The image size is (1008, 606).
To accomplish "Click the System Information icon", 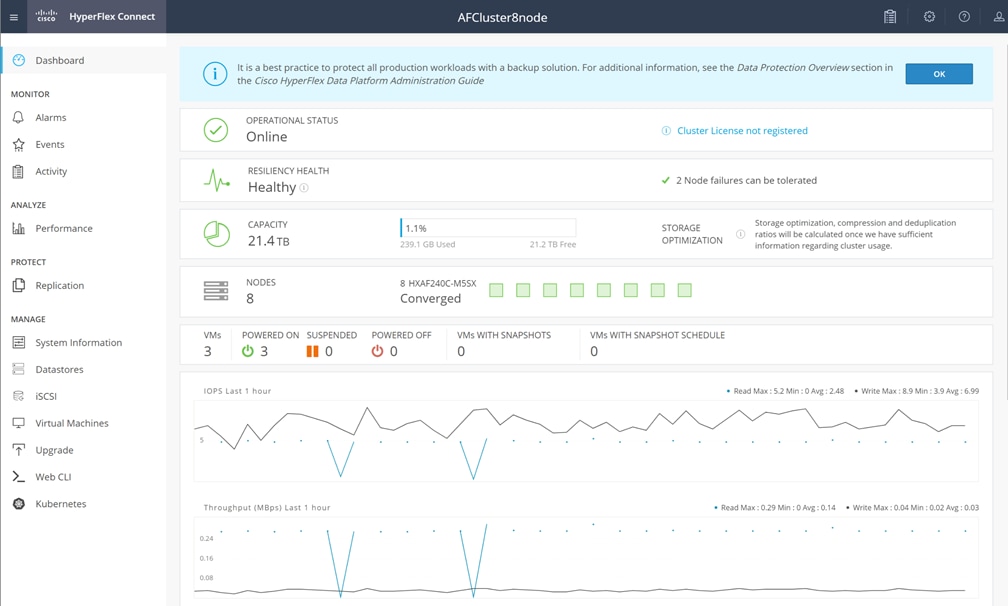I will point(19,343).
